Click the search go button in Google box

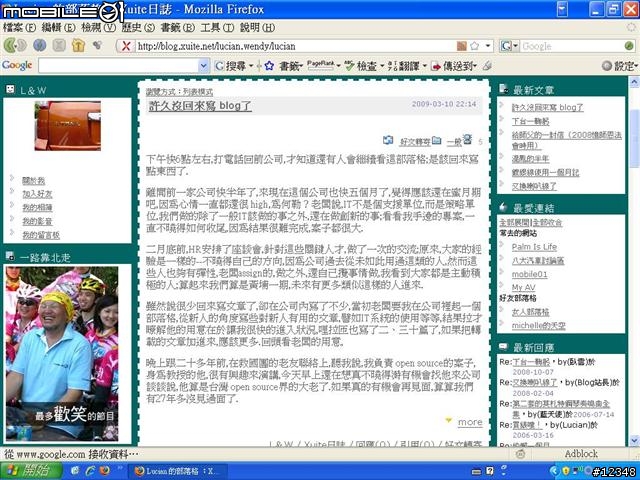[x=629, y=46]
